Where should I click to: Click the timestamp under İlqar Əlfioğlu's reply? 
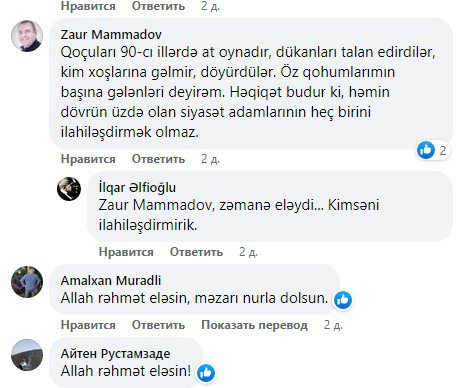click(x=248, y=252)
